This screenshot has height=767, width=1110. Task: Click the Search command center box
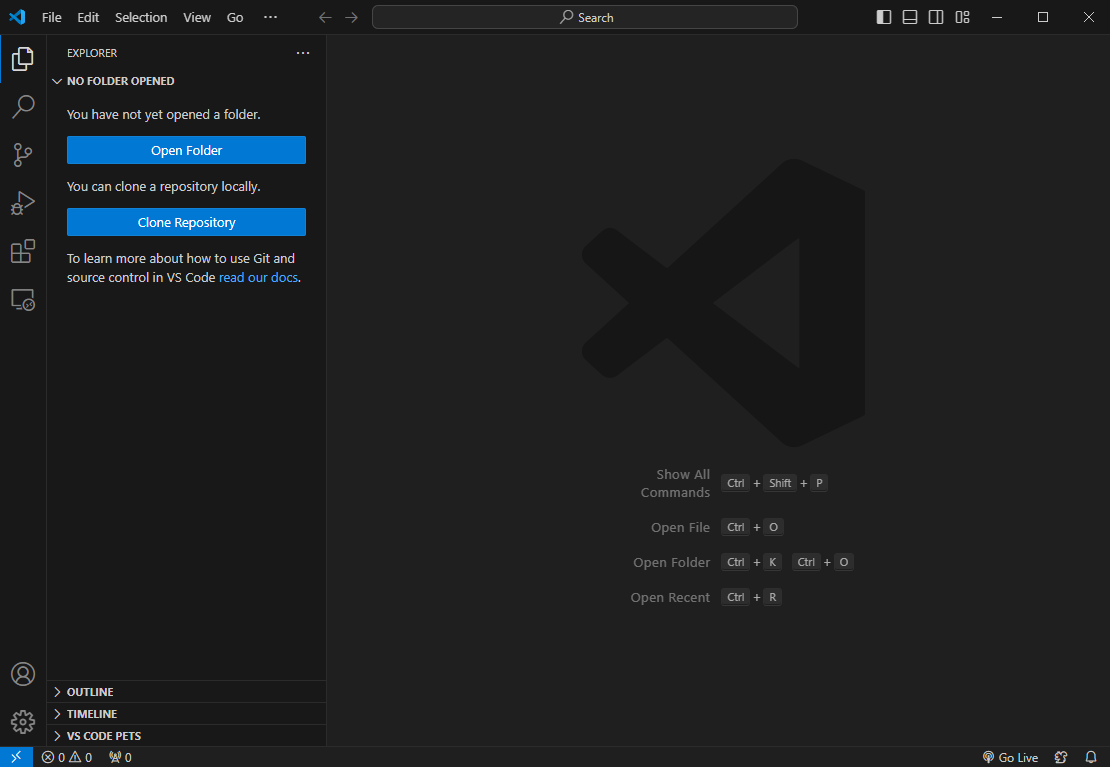coord(585,17)
